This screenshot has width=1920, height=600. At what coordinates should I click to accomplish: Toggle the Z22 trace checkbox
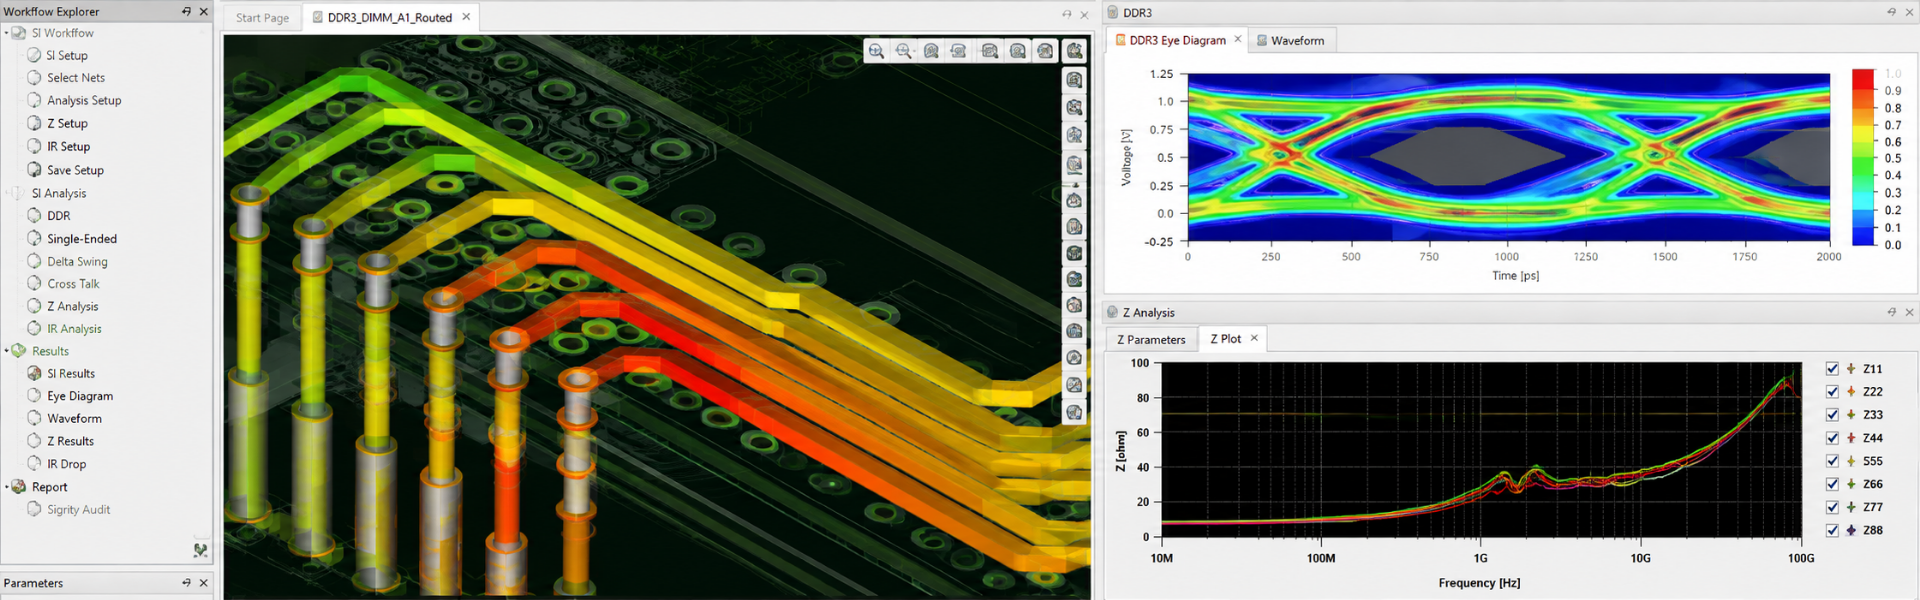coord(1832,392)
